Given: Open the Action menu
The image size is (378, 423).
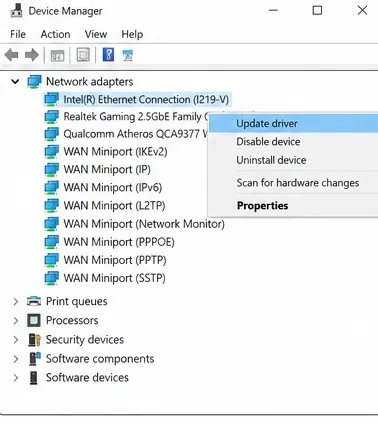Looking at the screenshot, I should pyautogui.click(x=55, y=34).
